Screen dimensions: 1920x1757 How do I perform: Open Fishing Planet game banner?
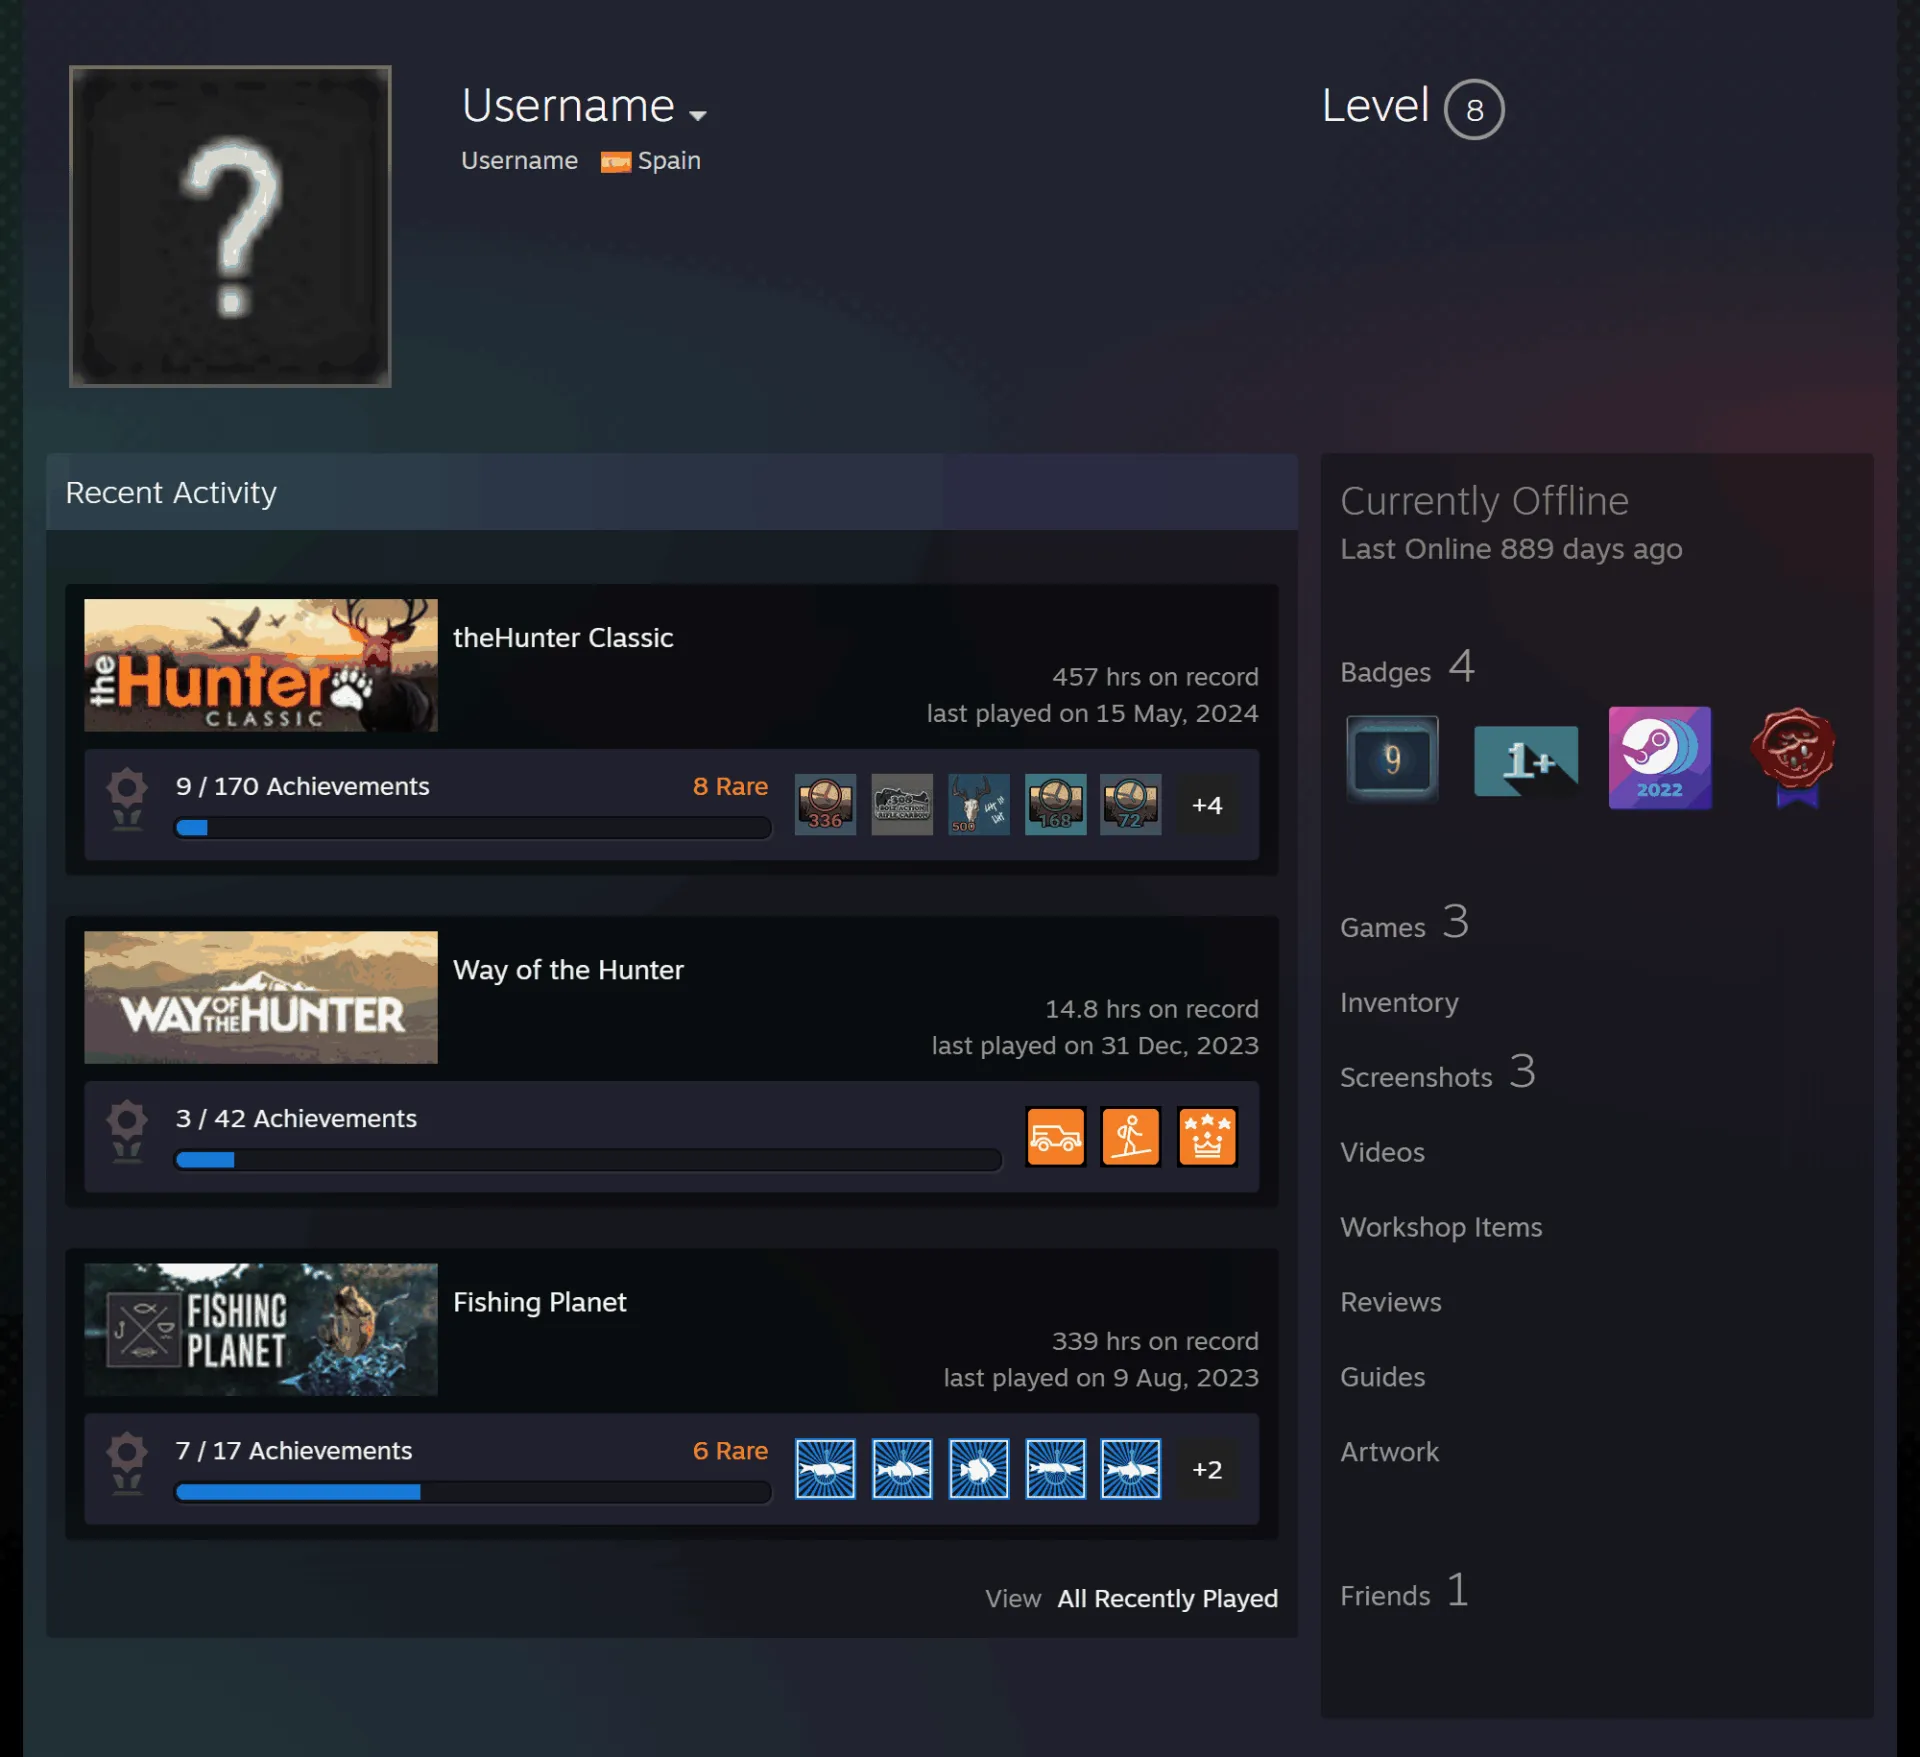(261, 1329)
